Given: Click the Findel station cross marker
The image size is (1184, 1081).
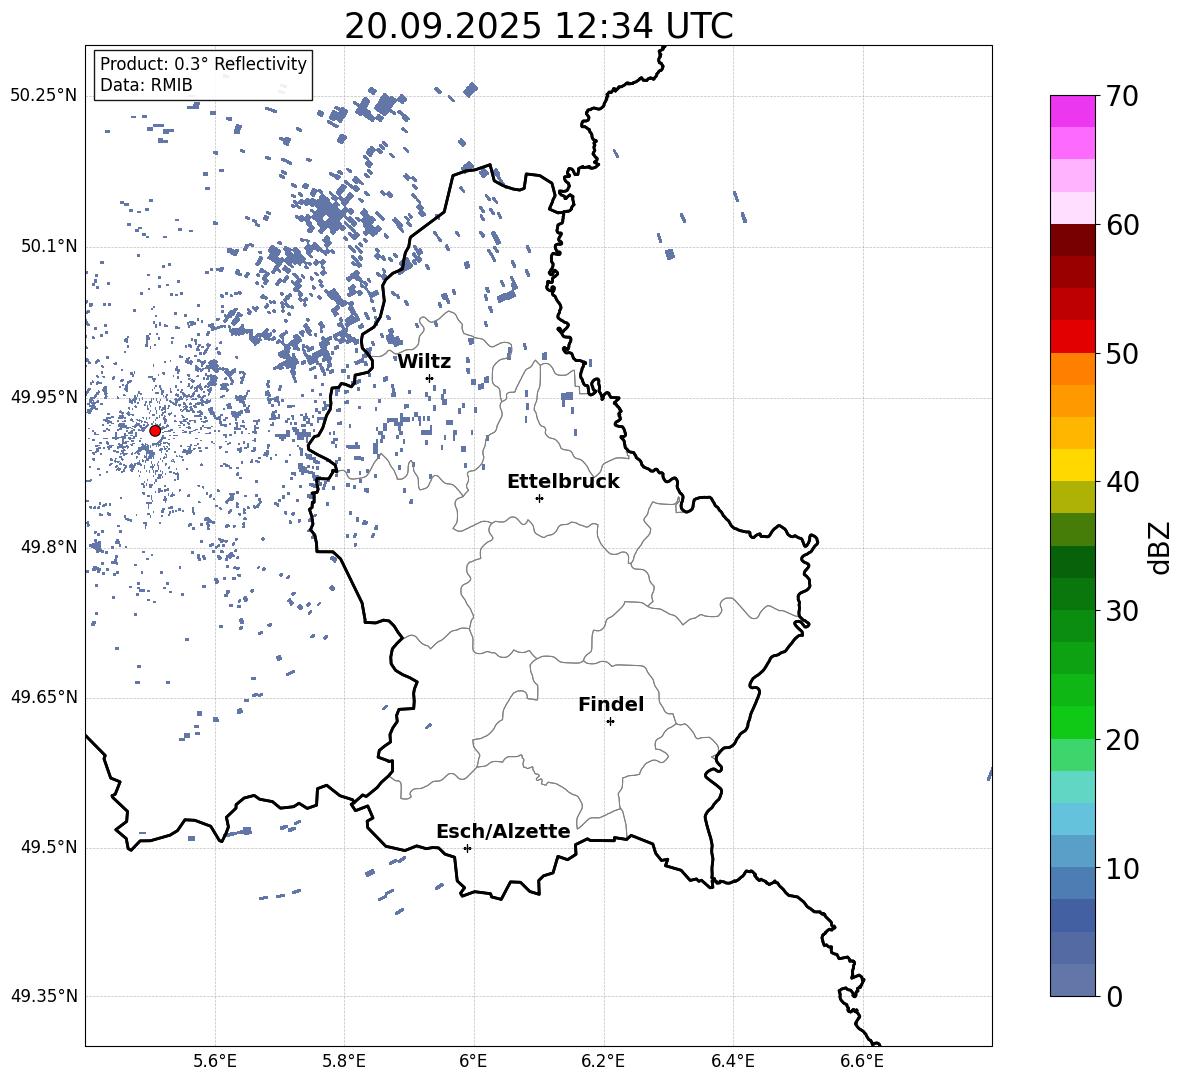Looking at the screenshot, I should [x=610, y=722].
